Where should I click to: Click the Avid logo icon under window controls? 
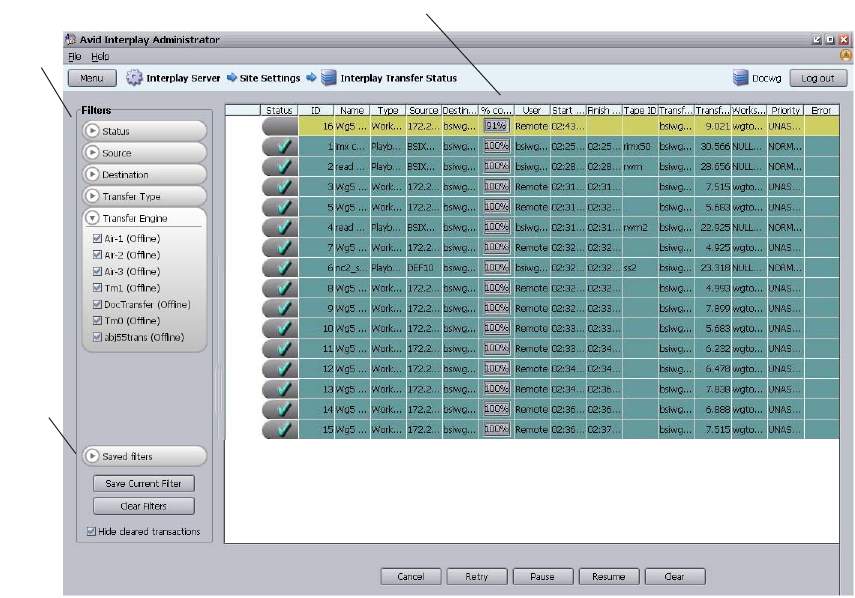pos(846,55)
